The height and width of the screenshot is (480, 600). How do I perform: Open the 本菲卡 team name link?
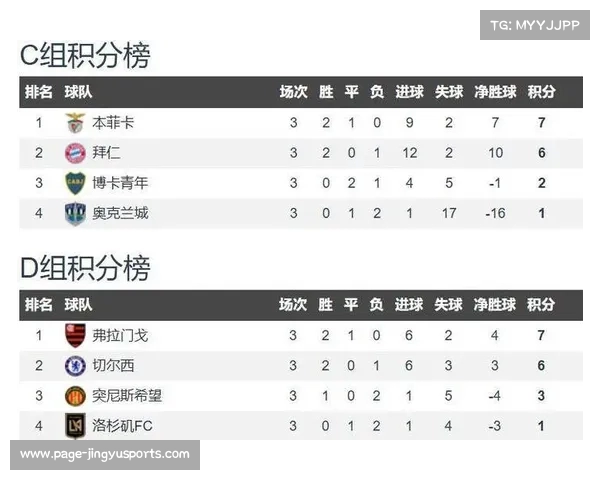(113, 123)
